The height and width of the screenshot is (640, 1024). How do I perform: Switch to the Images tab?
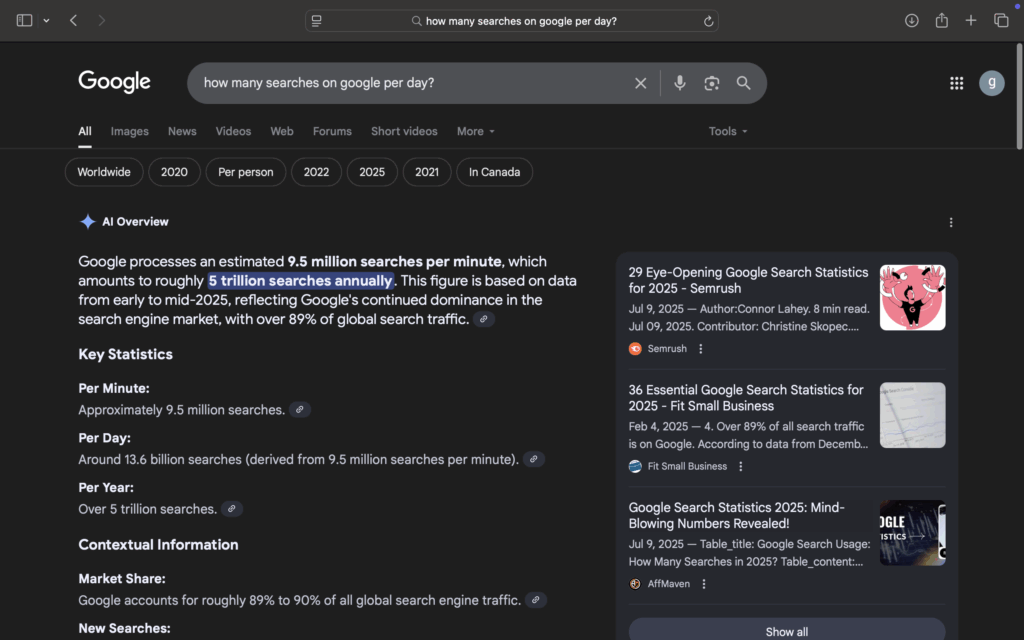coord(129,131)
